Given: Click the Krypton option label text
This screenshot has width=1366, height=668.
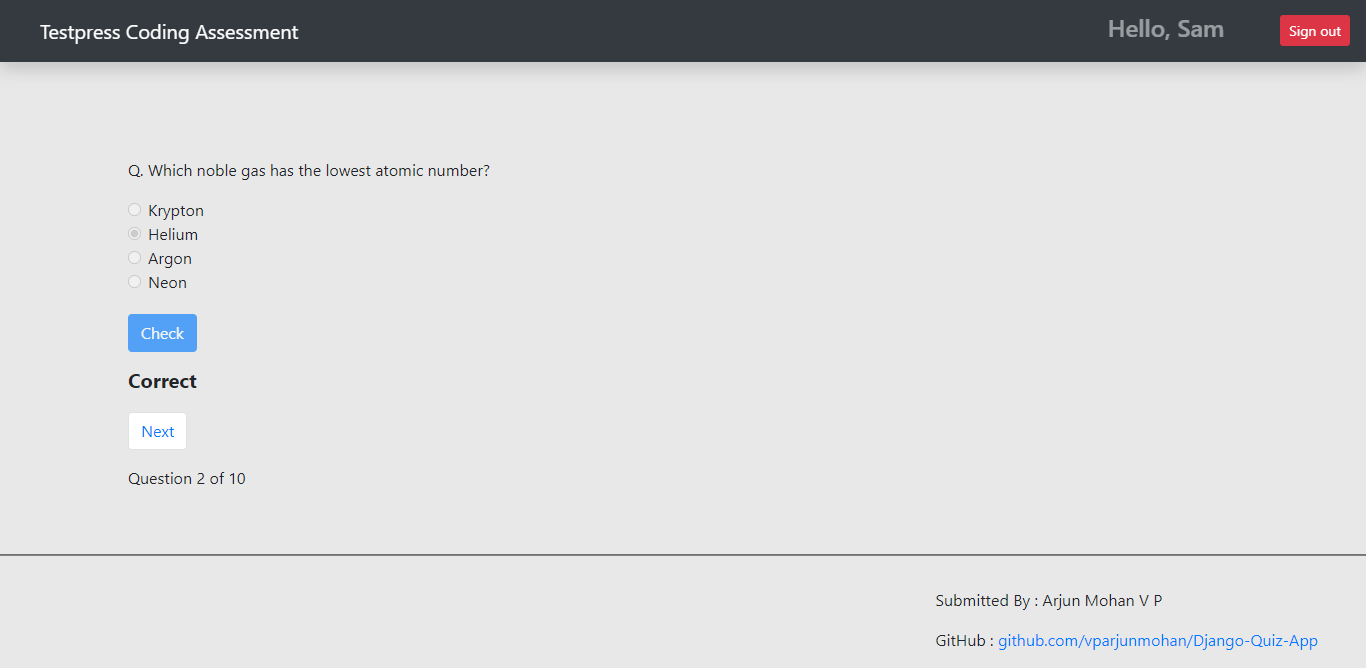Looking at the screenshot, I should pos(176,210).
